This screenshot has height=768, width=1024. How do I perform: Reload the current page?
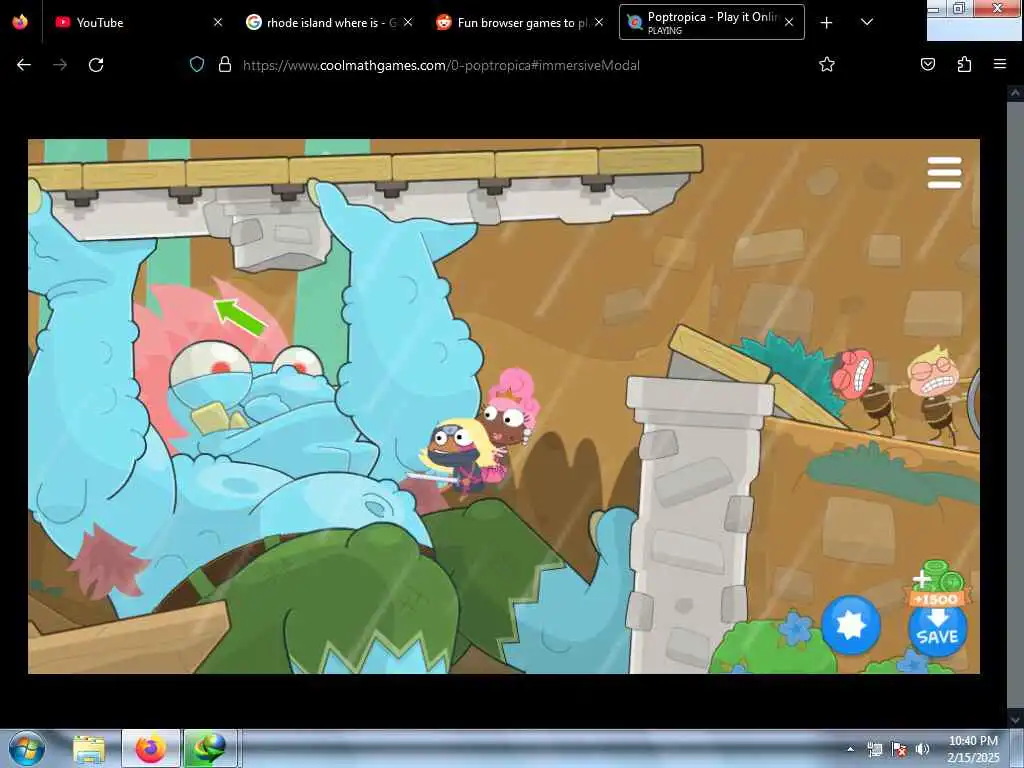pos(96,65)
